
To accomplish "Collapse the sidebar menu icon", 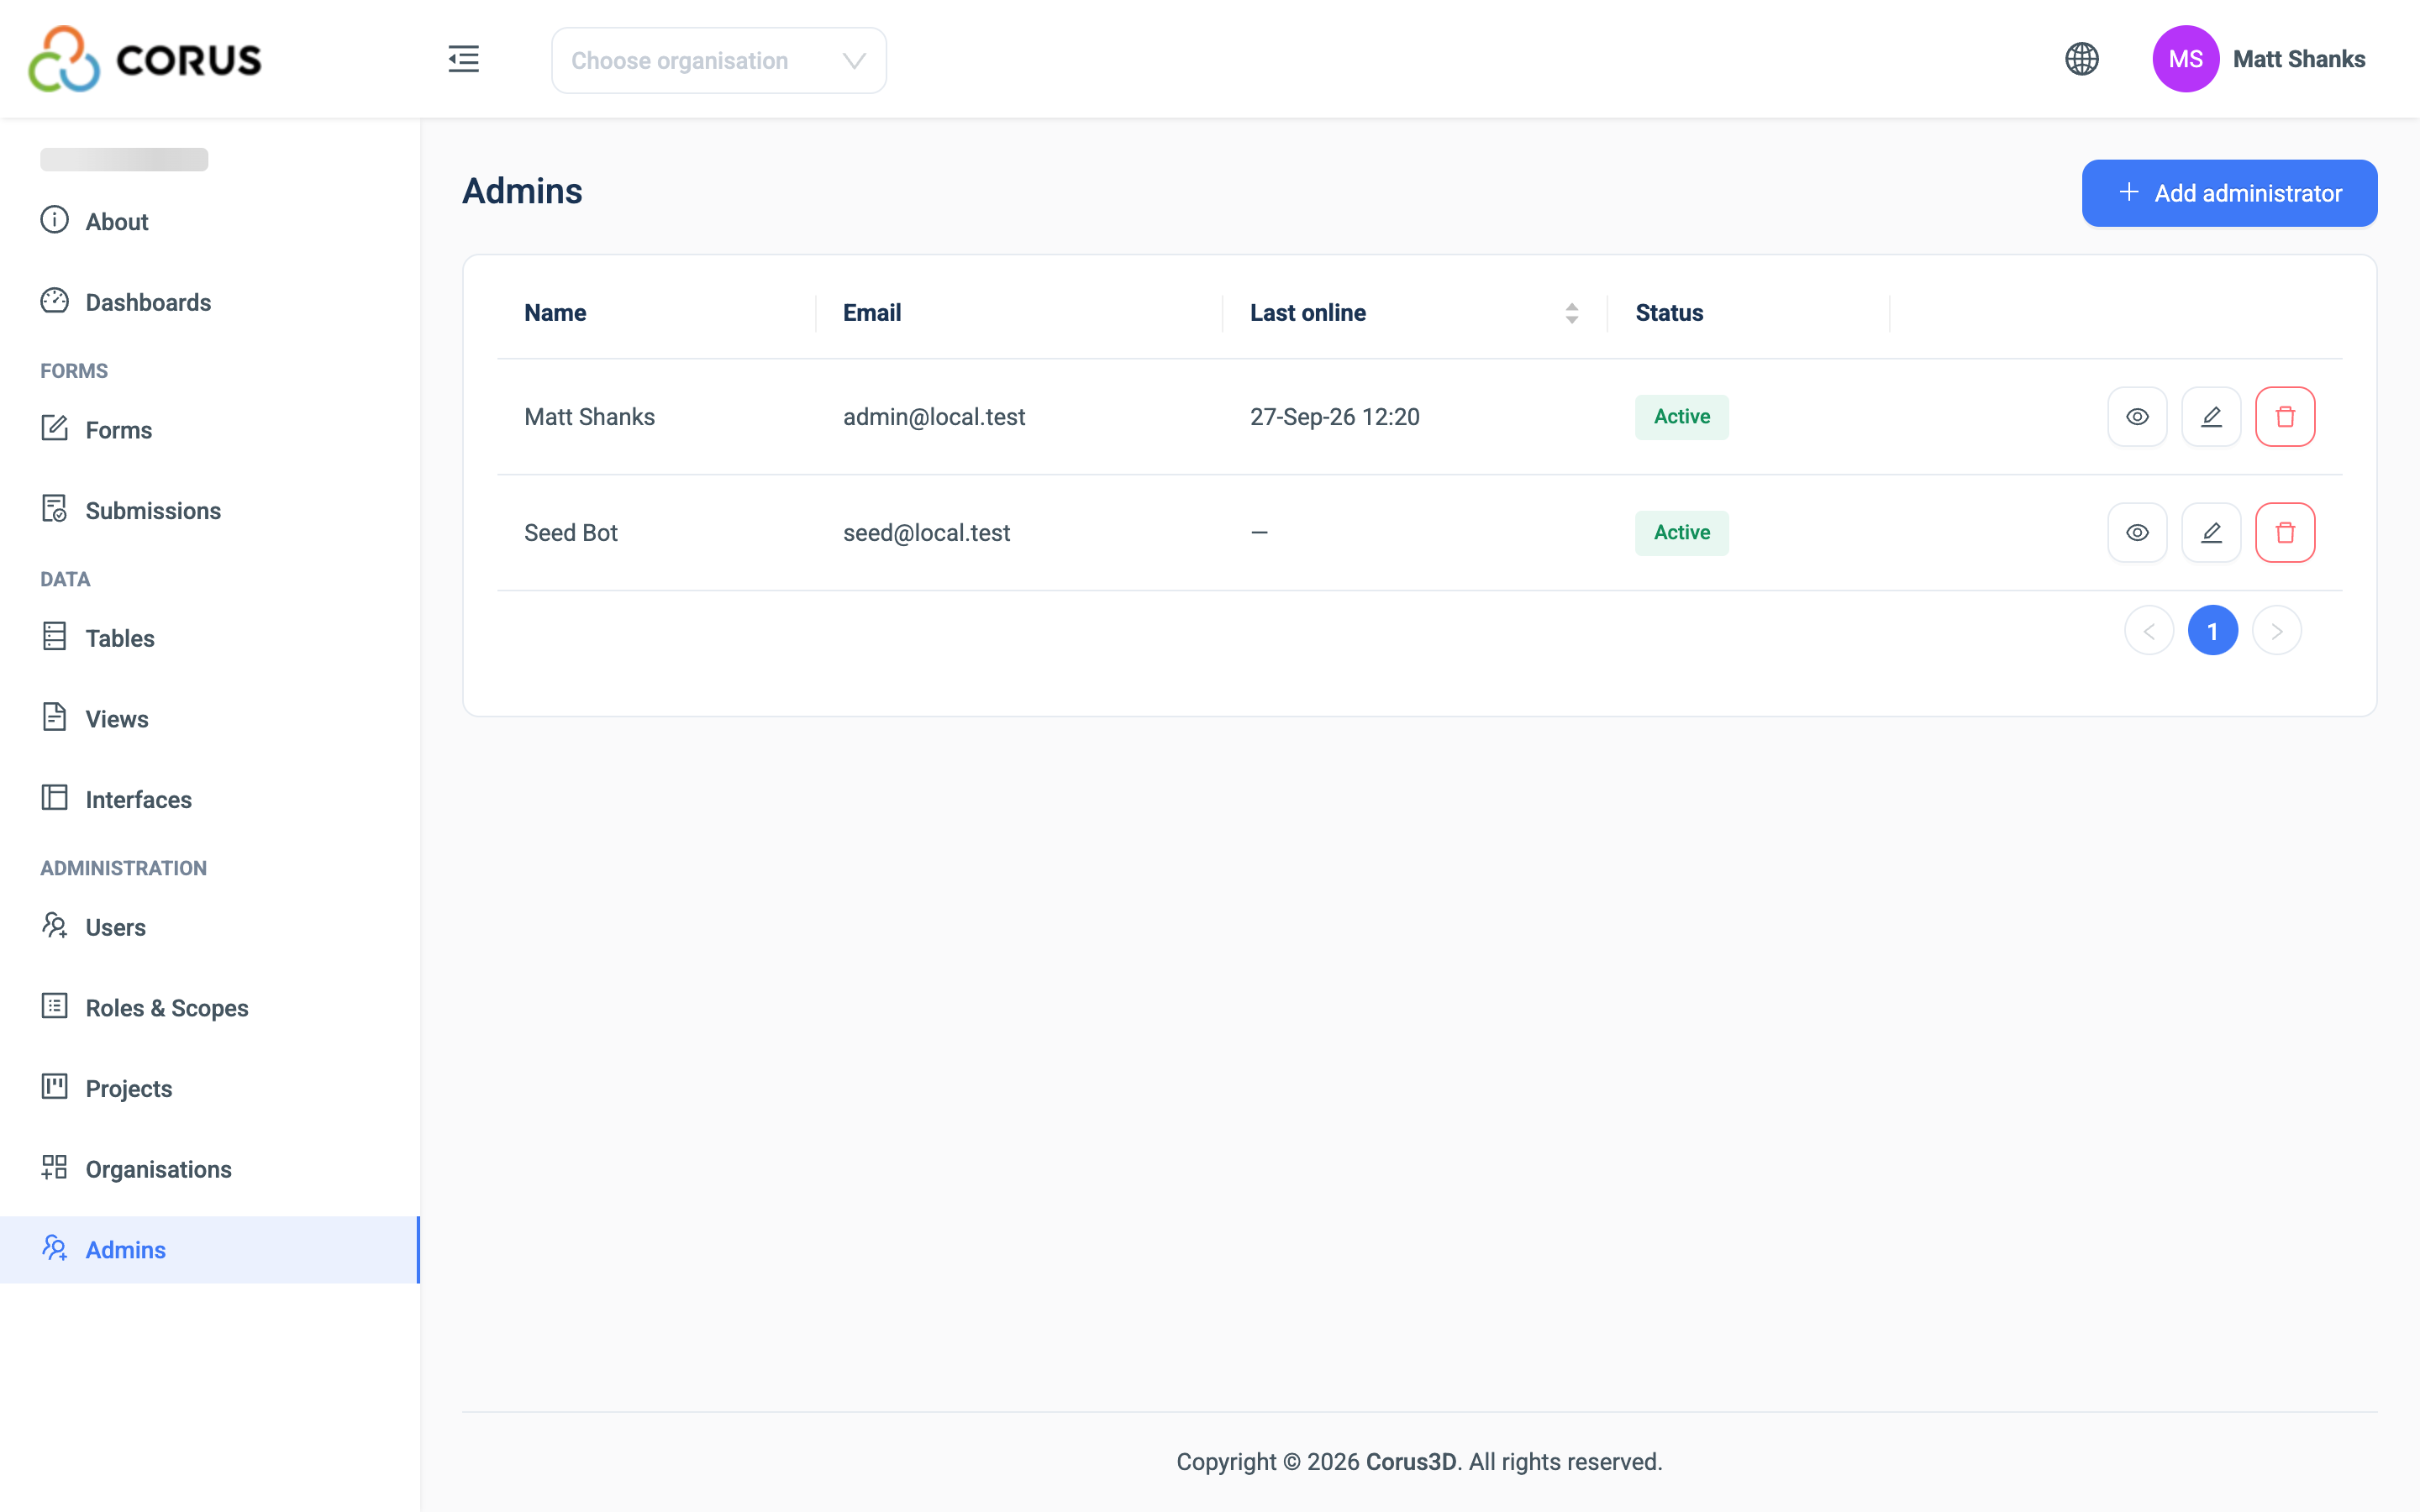I will pos(463,59).
